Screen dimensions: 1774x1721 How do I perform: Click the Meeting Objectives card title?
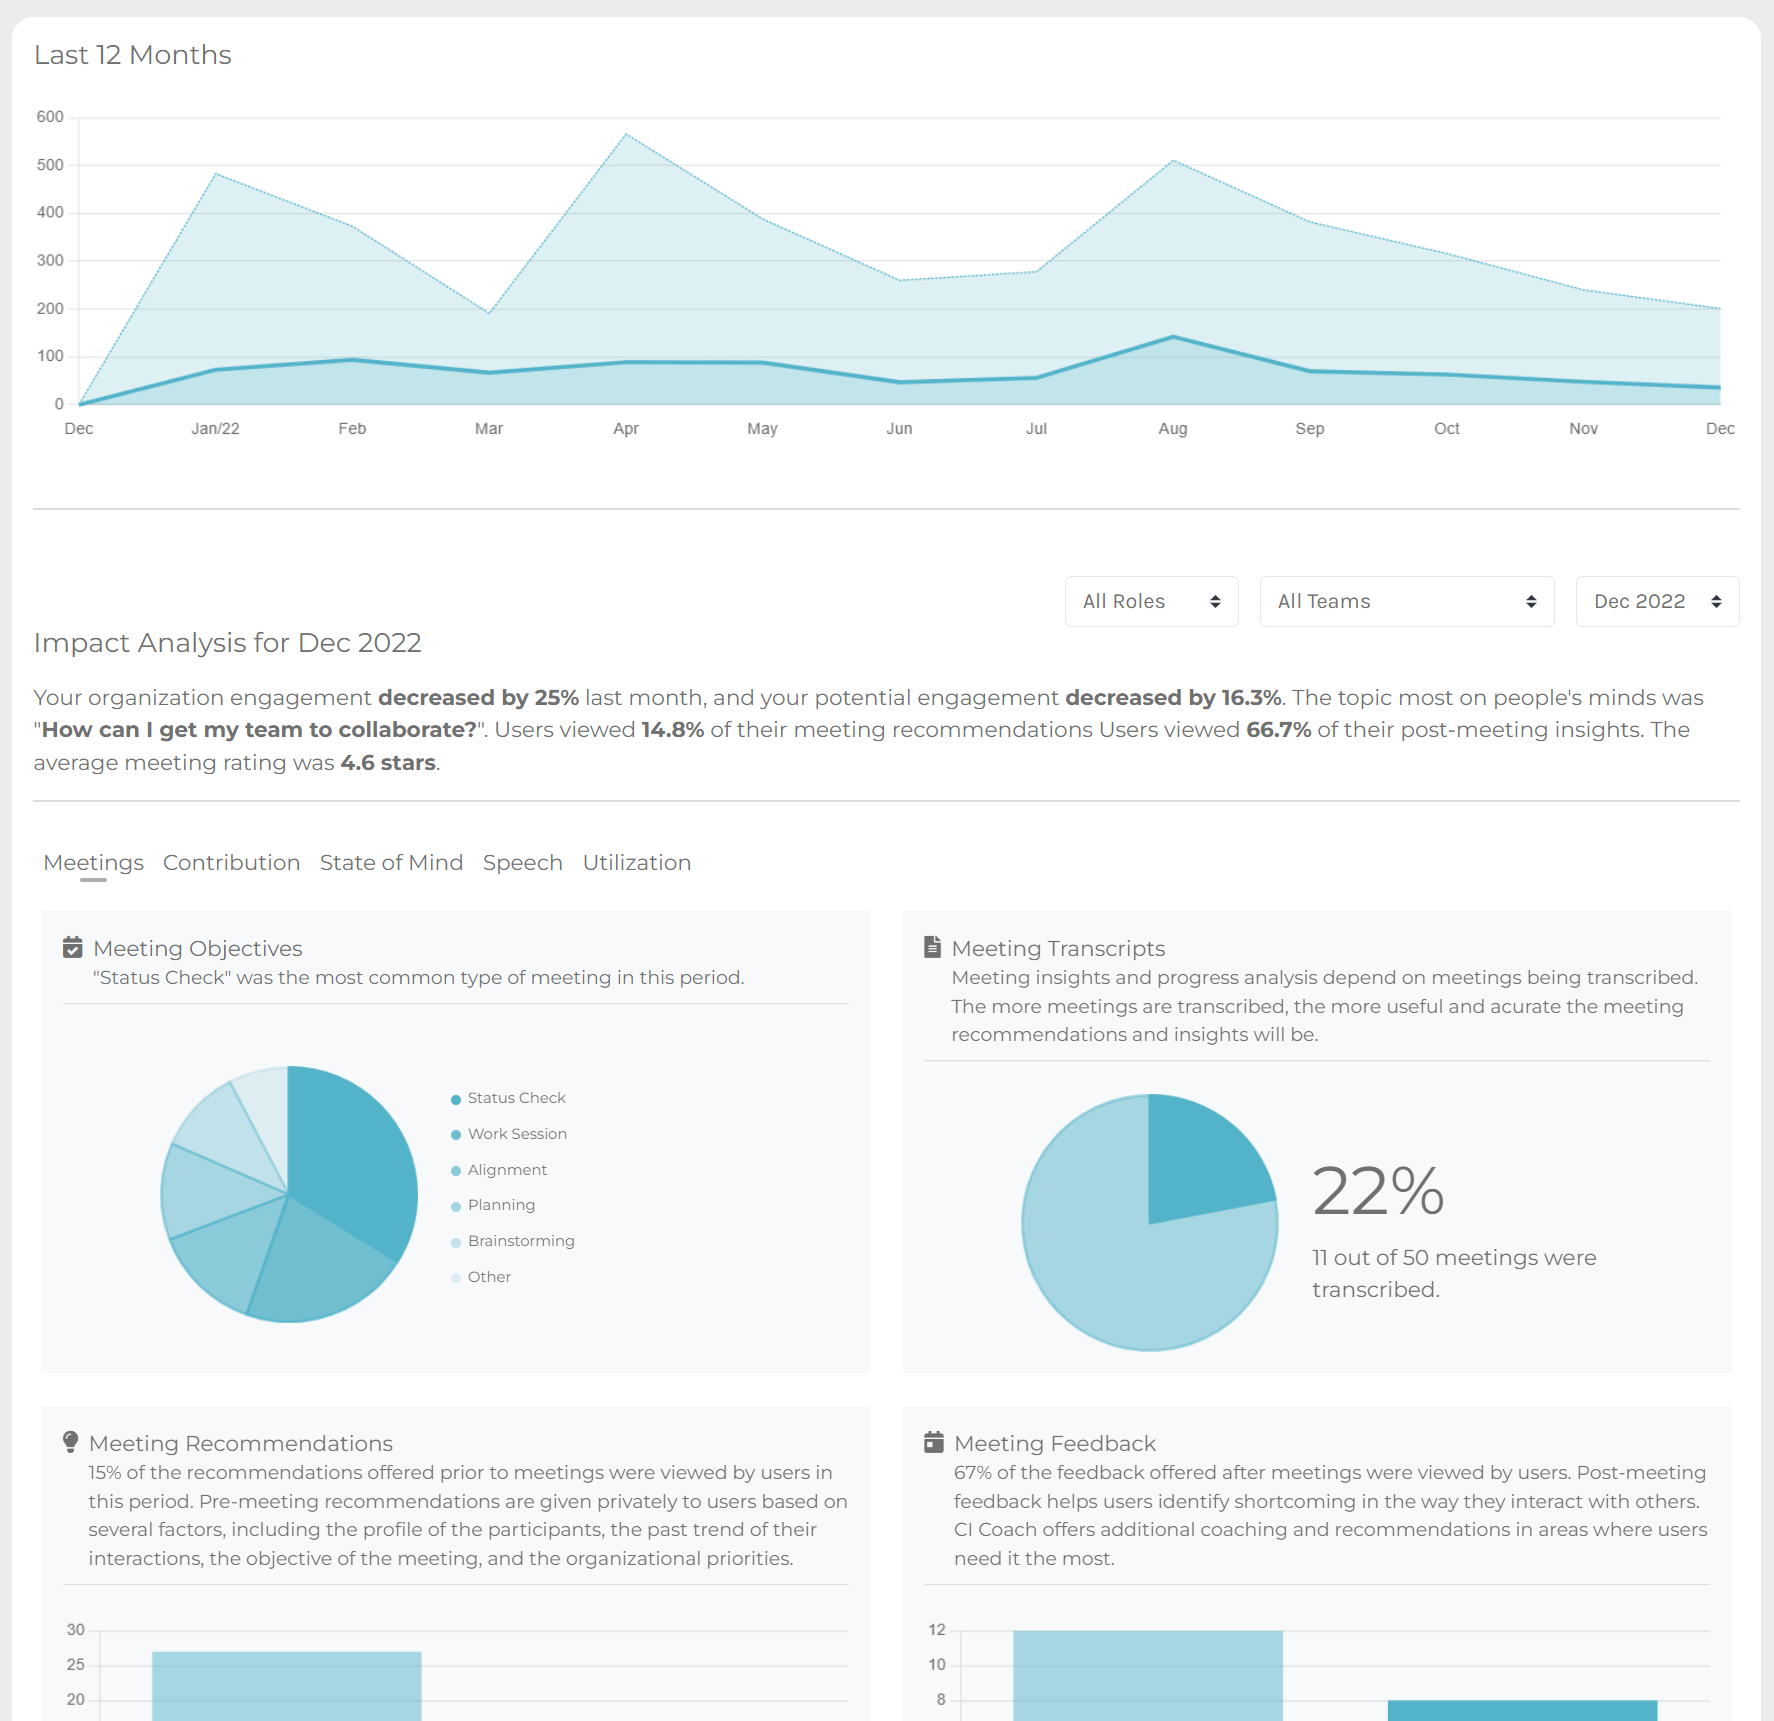coord(198,948)
